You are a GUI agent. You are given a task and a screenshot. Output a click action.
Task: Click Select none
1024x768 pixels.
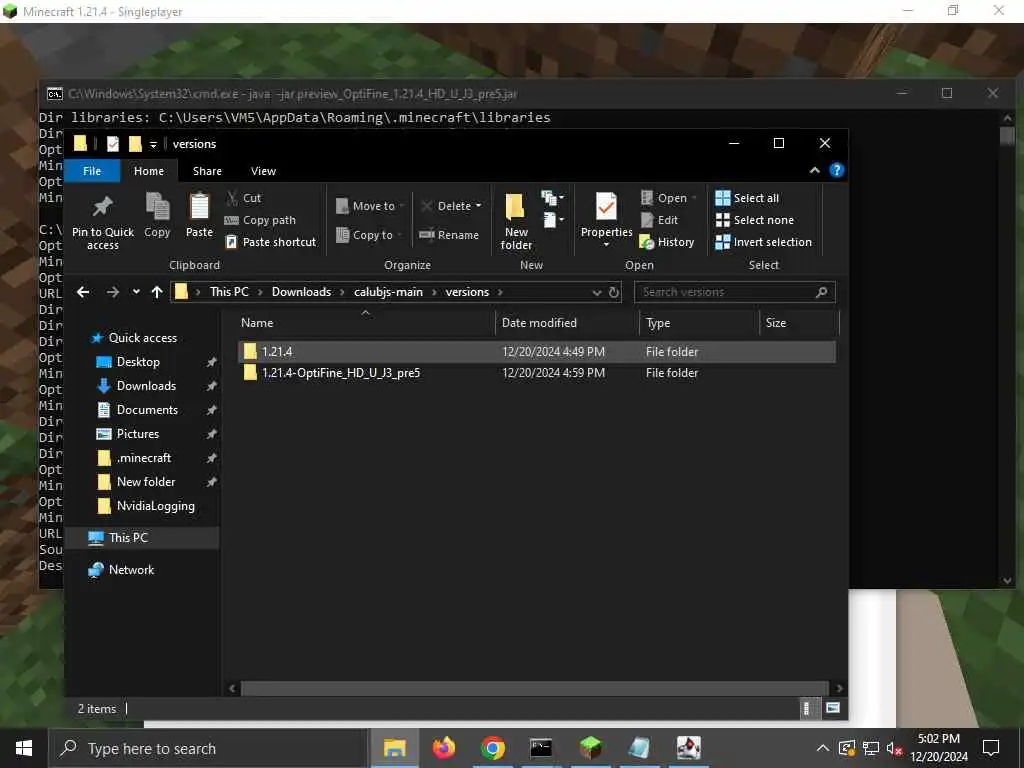tap(755, 220)
